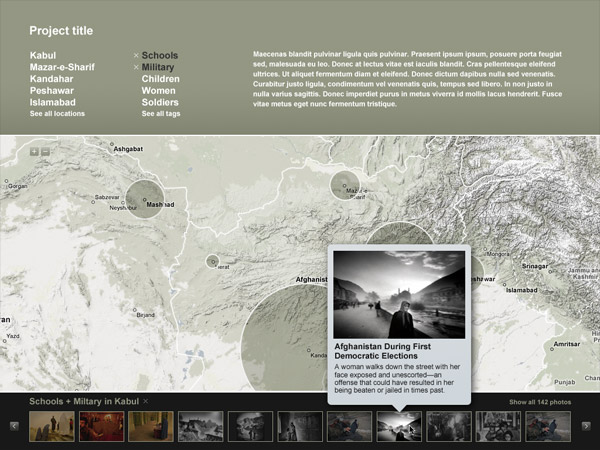Click the small Herat circle marker
The width and height of the screenshot is (600, 450).
coord(212,261)
